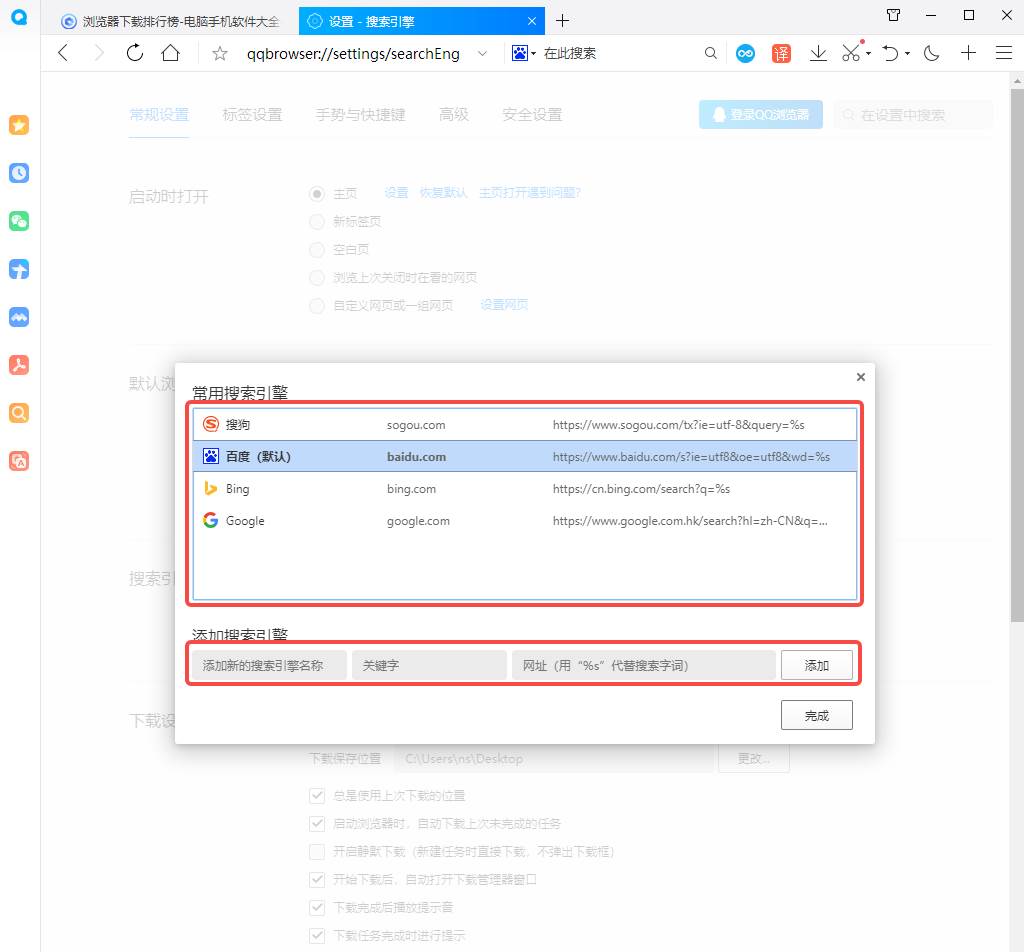The width and height of the screenshot is (1024, 952).
Task: Select 自定义网页或一组网页 radio button
Action: click(x=317, y=306)
